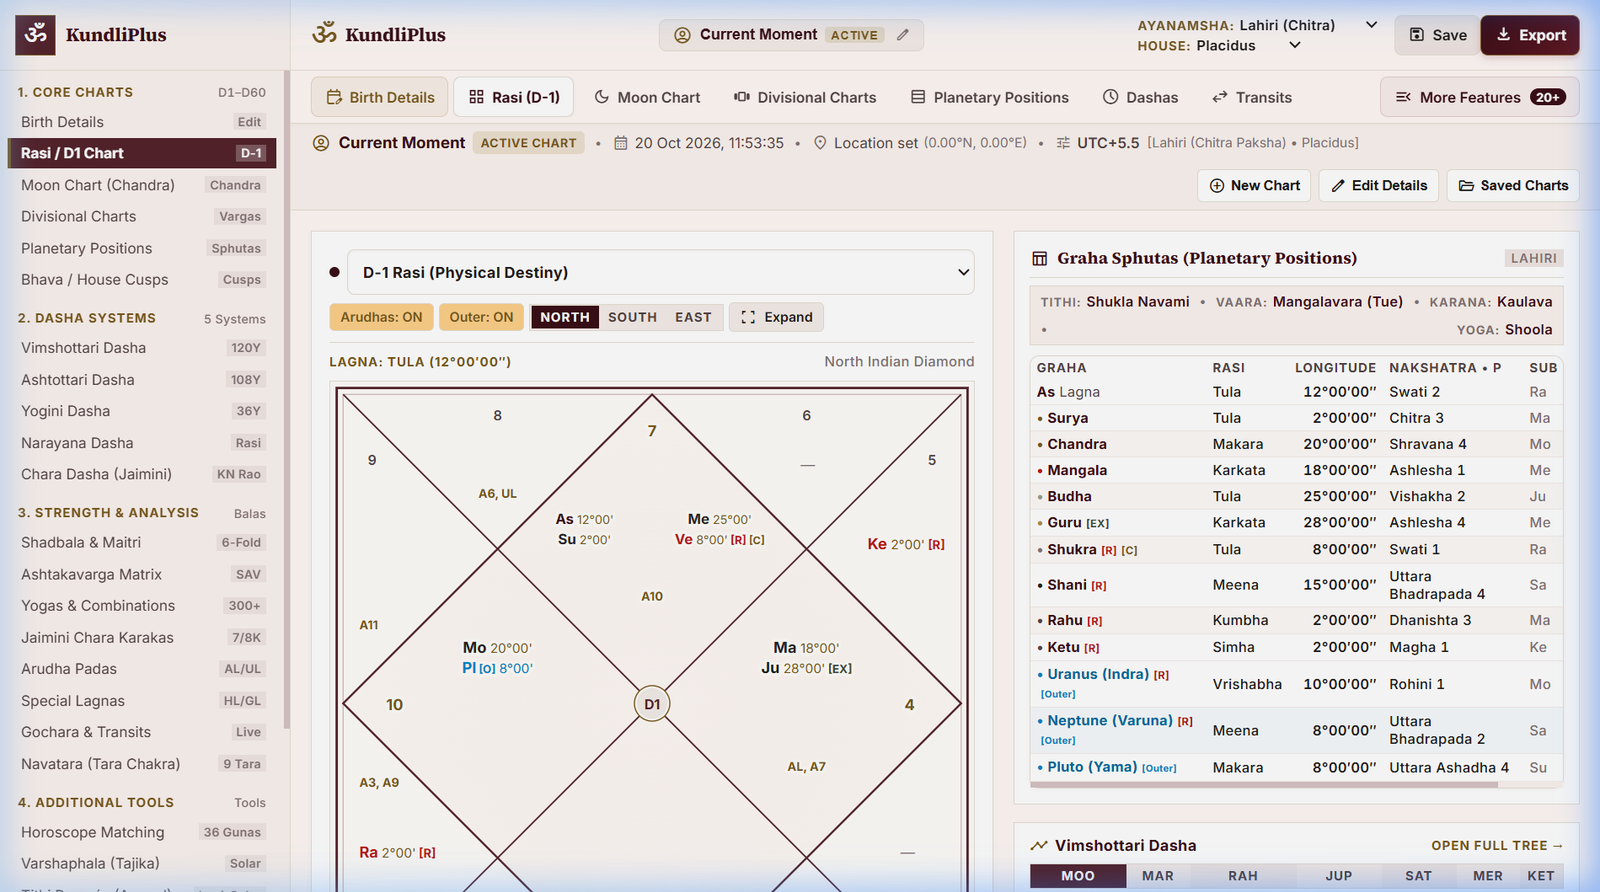Screen dimensions: 1600x892
Task: Open the Planetary Positions tab
Action: pos(990,97)
